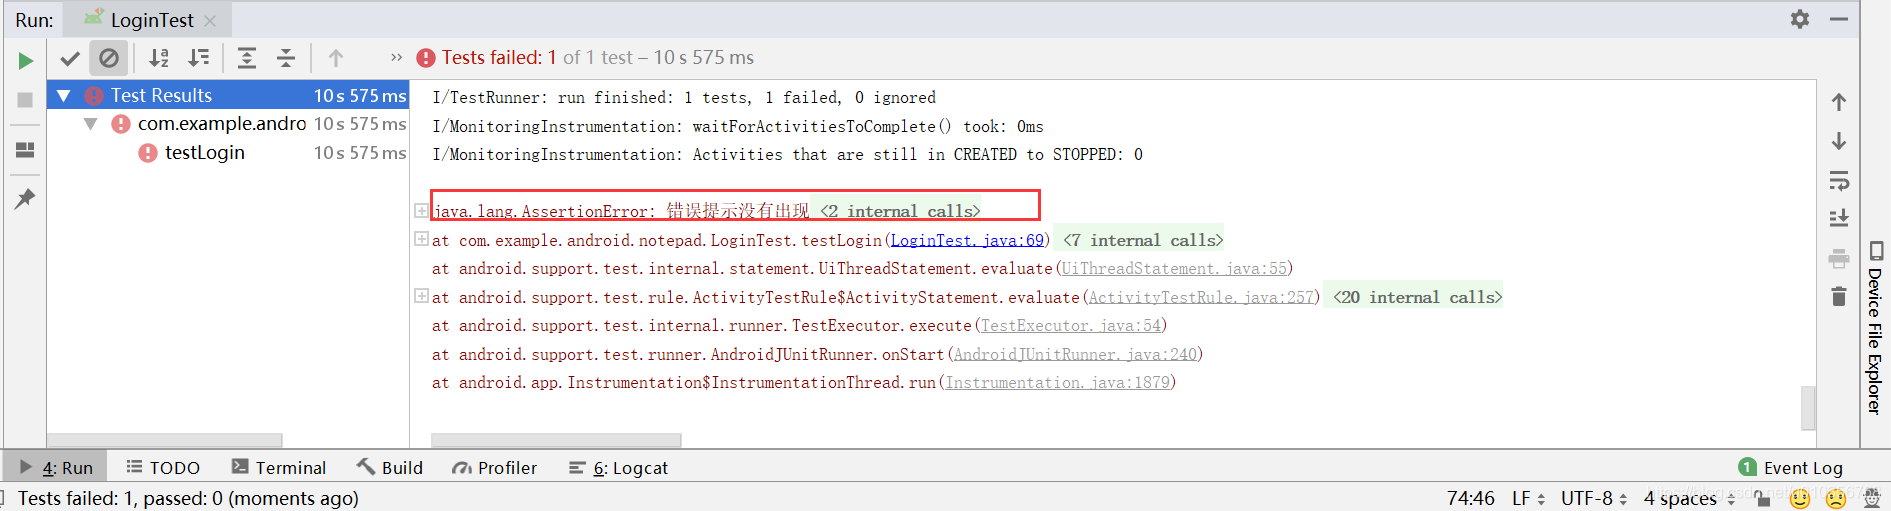
Task: Expand AssertionError 2 internal calls fold
Action: 421,210
